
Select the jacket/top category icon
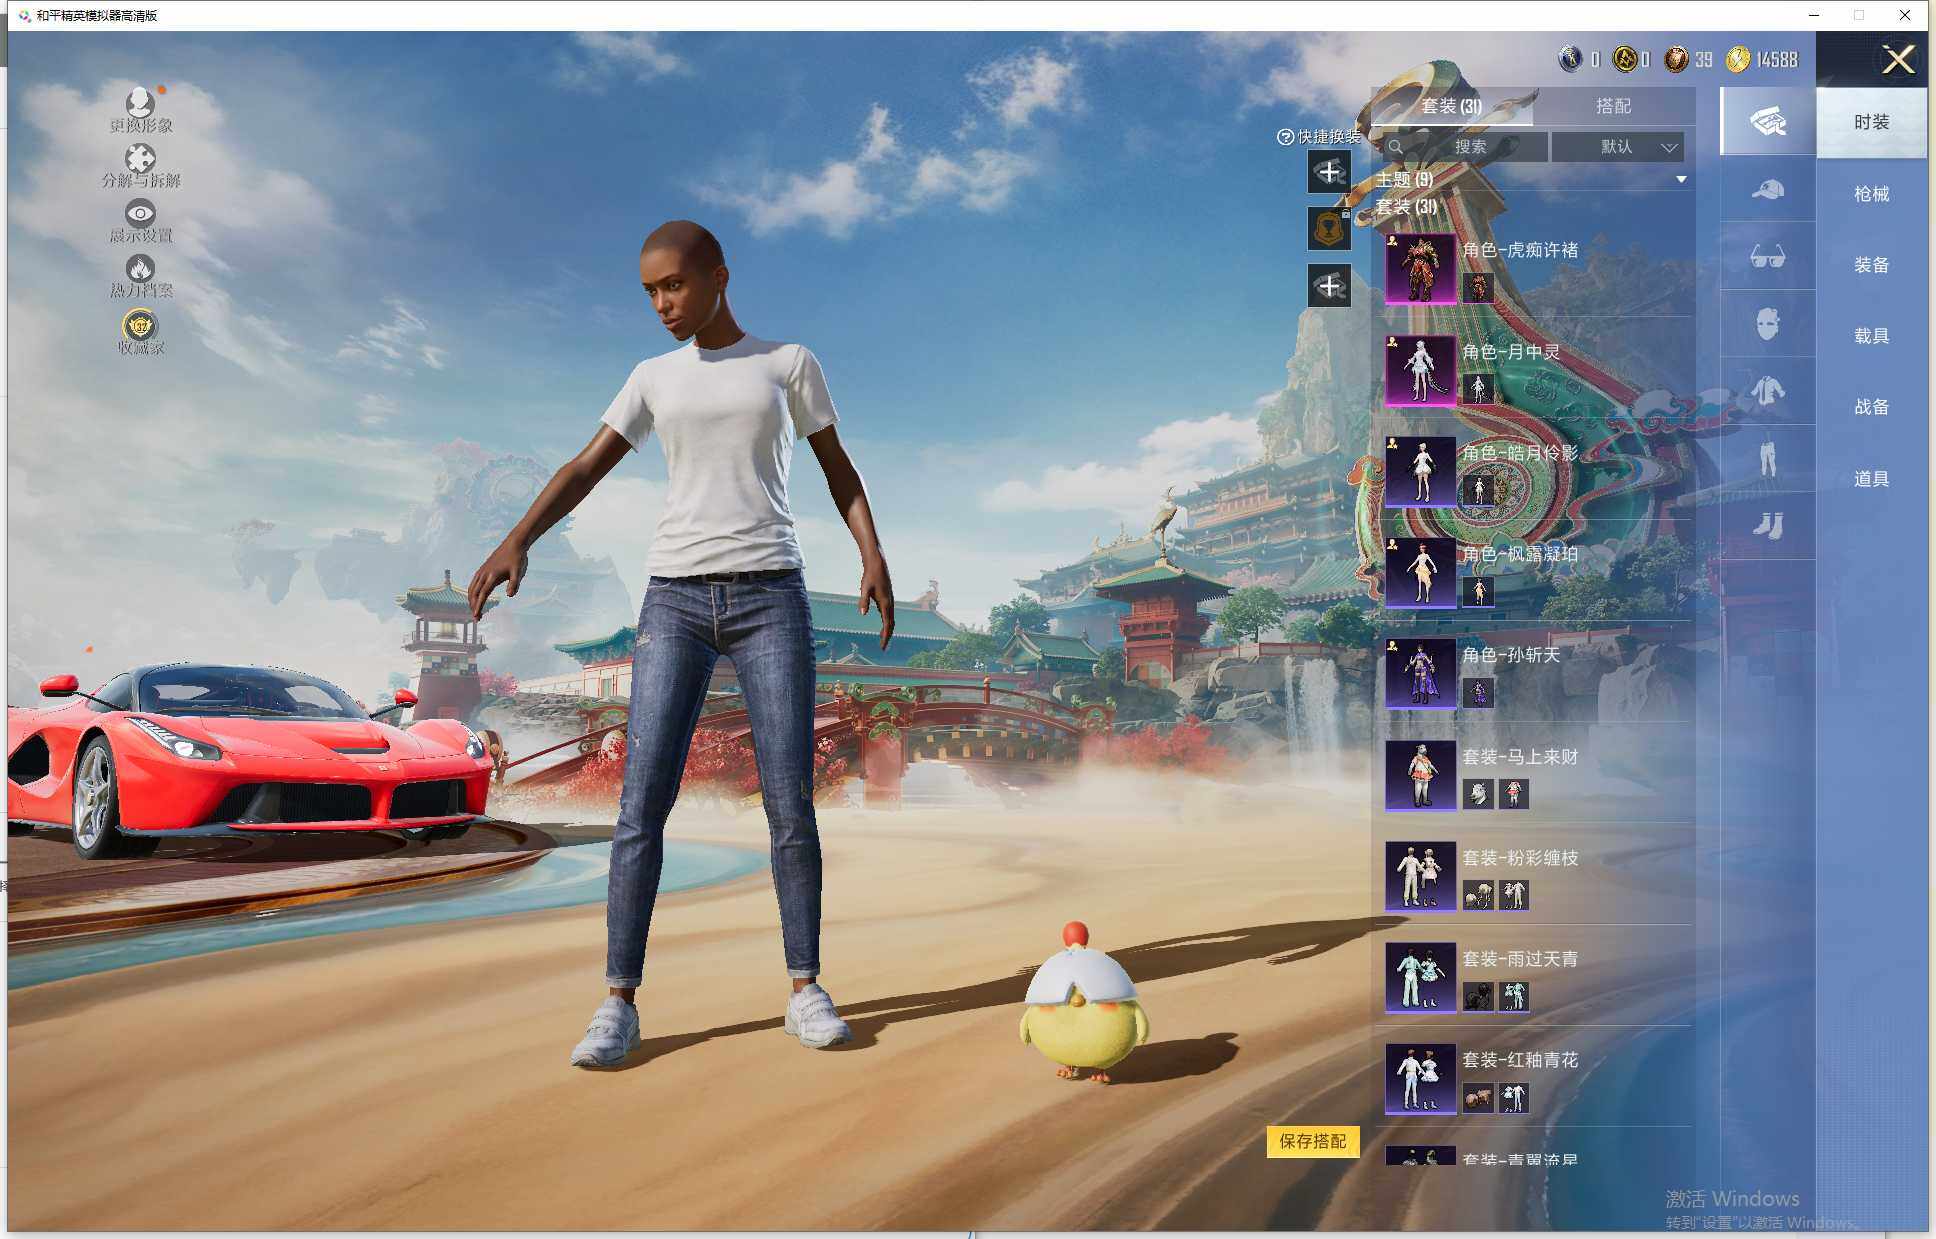pyautogui.click(x=1767, y=391)
